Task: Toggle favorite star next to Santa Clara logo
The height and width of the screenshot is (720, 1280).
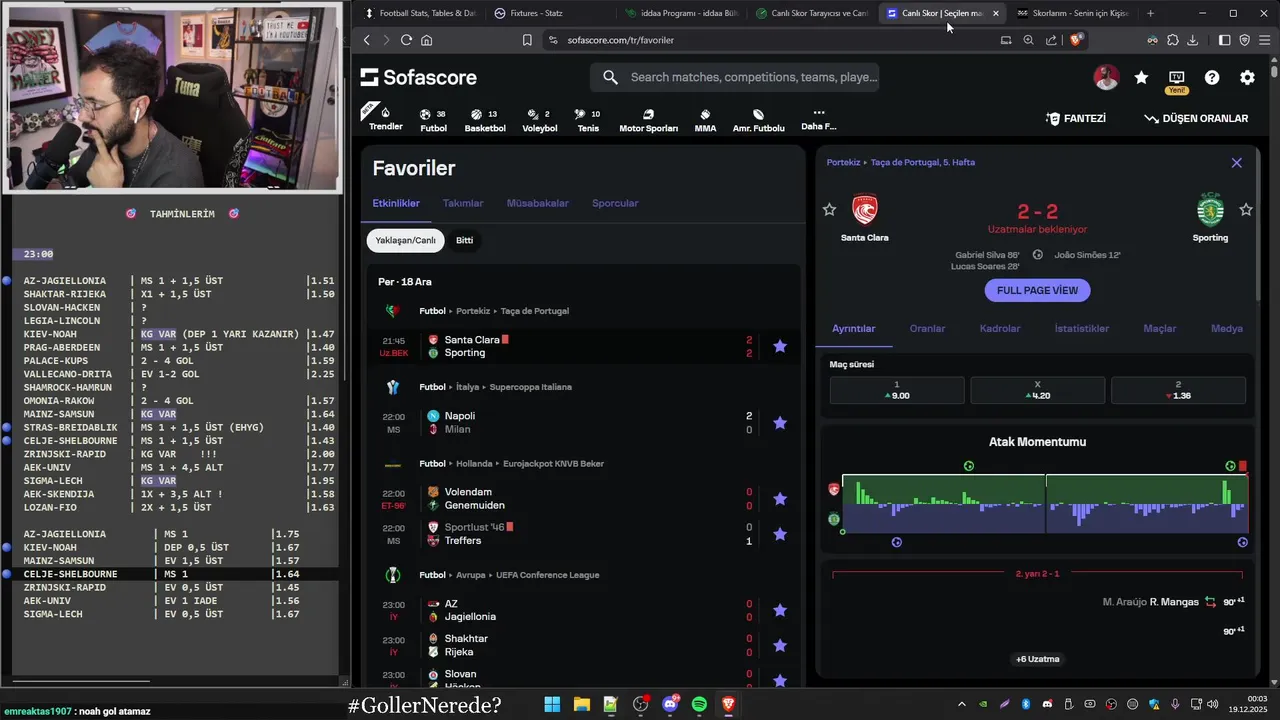Action: pos(829,209)
